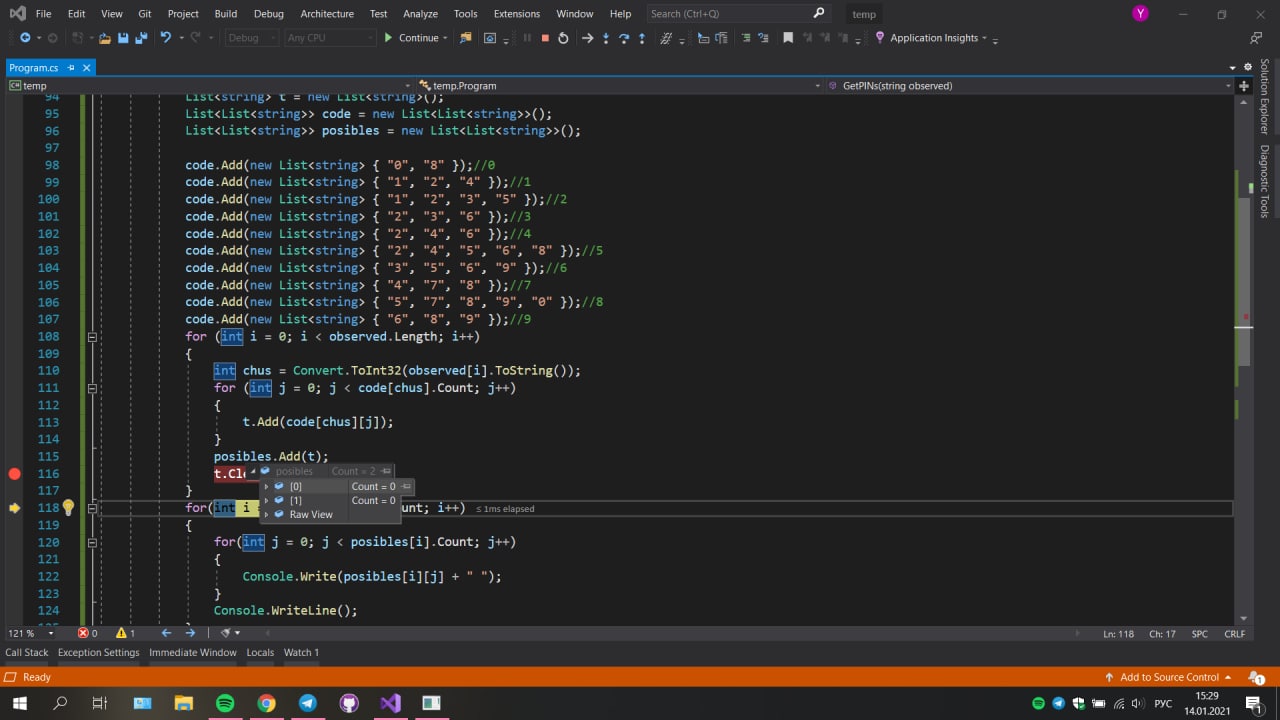Screen dimensions: 1280x720
Task: Pin the [0] datatip entry
Action: tap(406, 486)
